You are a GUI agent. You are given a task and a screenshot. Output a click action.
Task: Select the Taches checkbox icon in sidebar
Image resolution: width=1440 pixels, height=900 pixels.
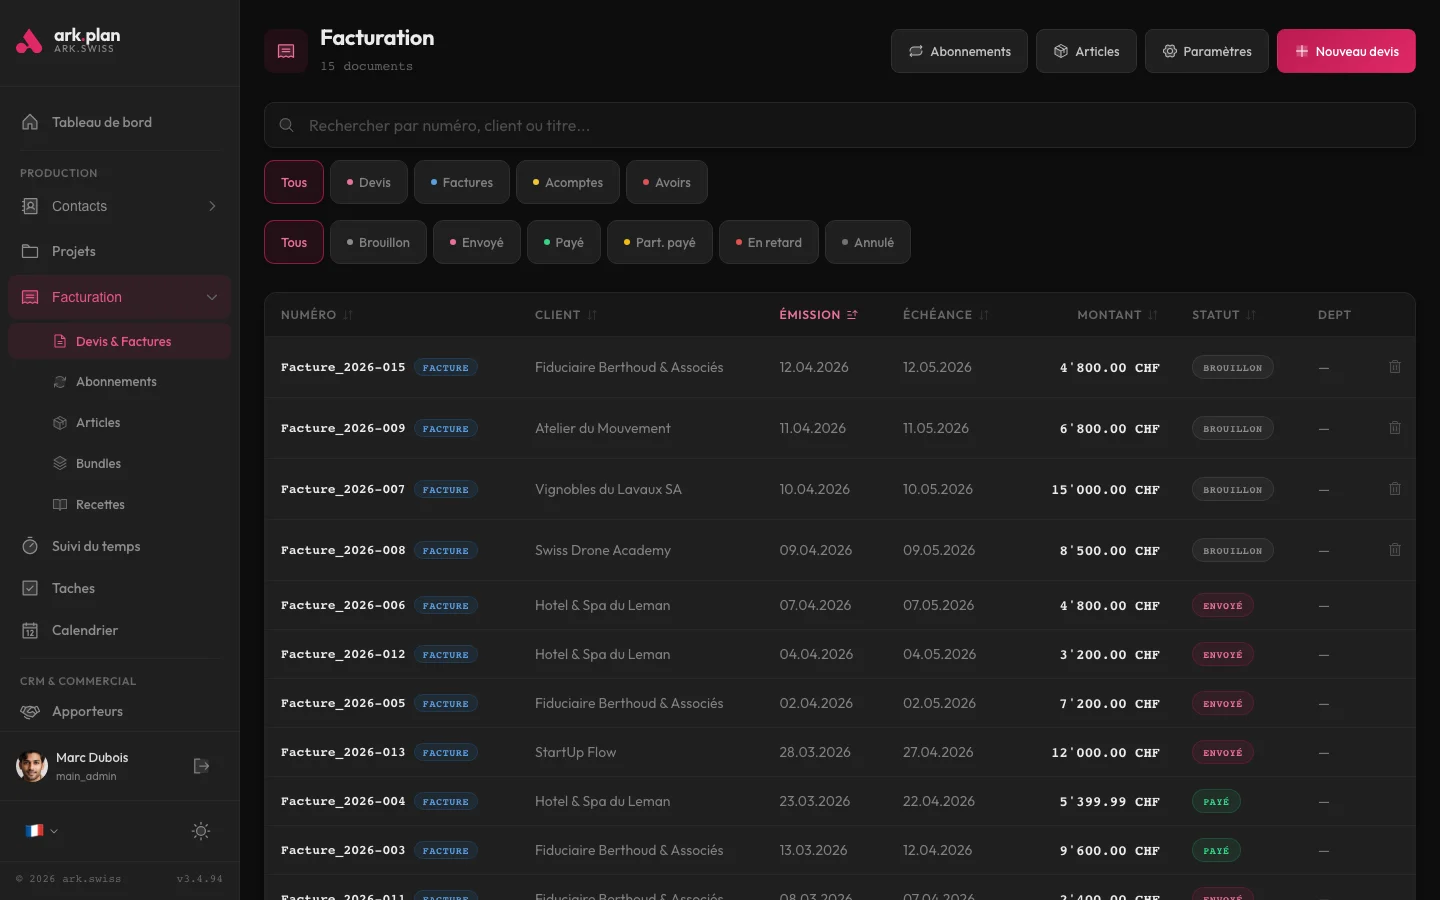click(x=31, y=588)
